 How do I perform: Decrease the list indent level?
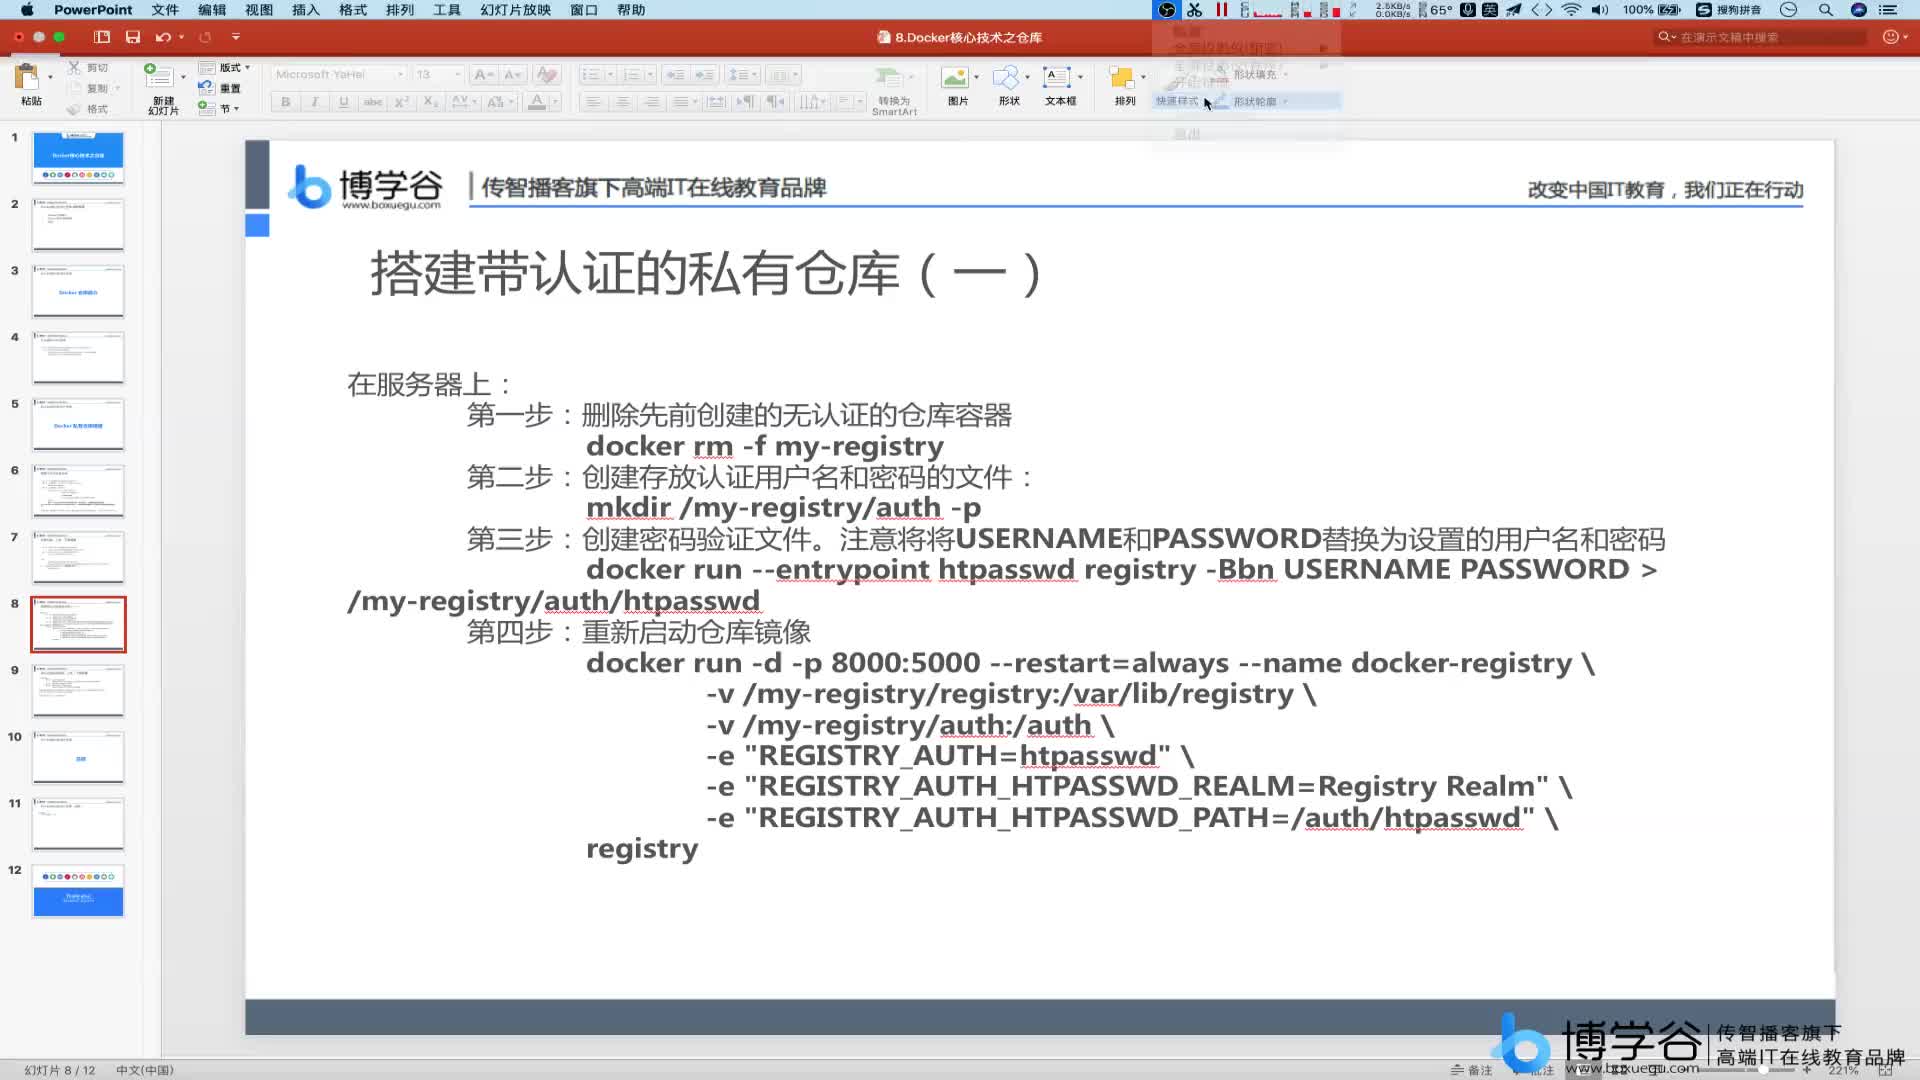[x=676, y=74]
